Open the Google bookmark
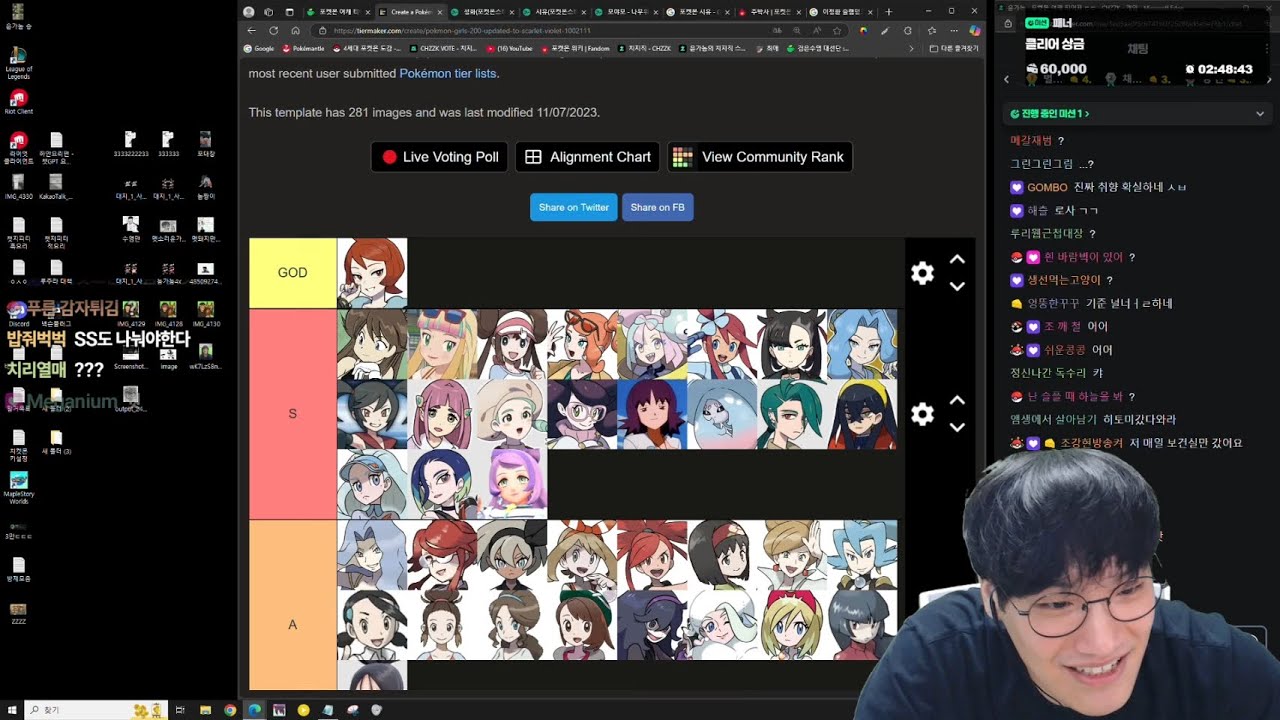 259,48
